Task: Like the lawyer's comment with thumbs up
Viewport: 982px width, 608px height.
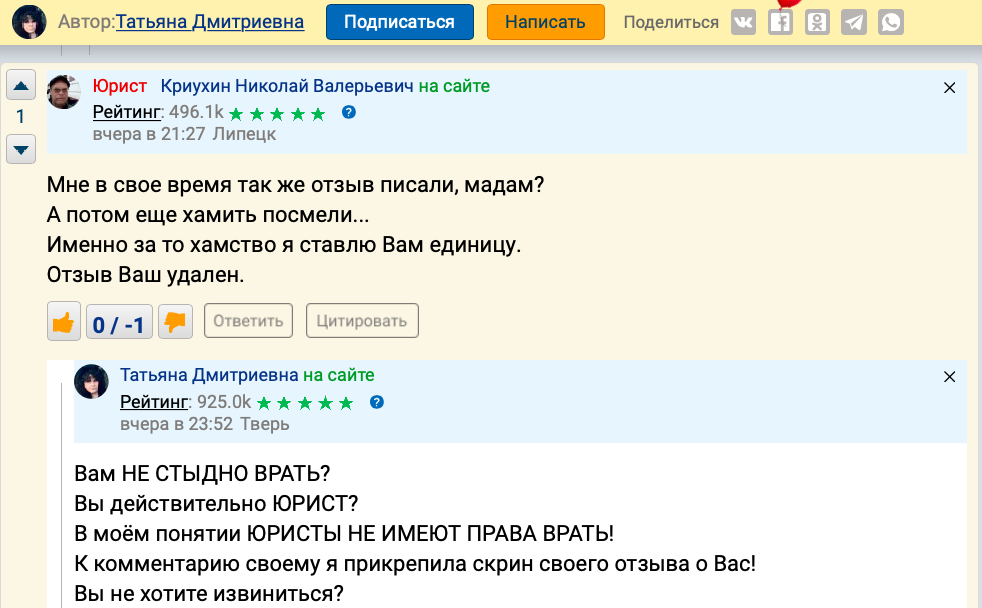Action: 64,322
